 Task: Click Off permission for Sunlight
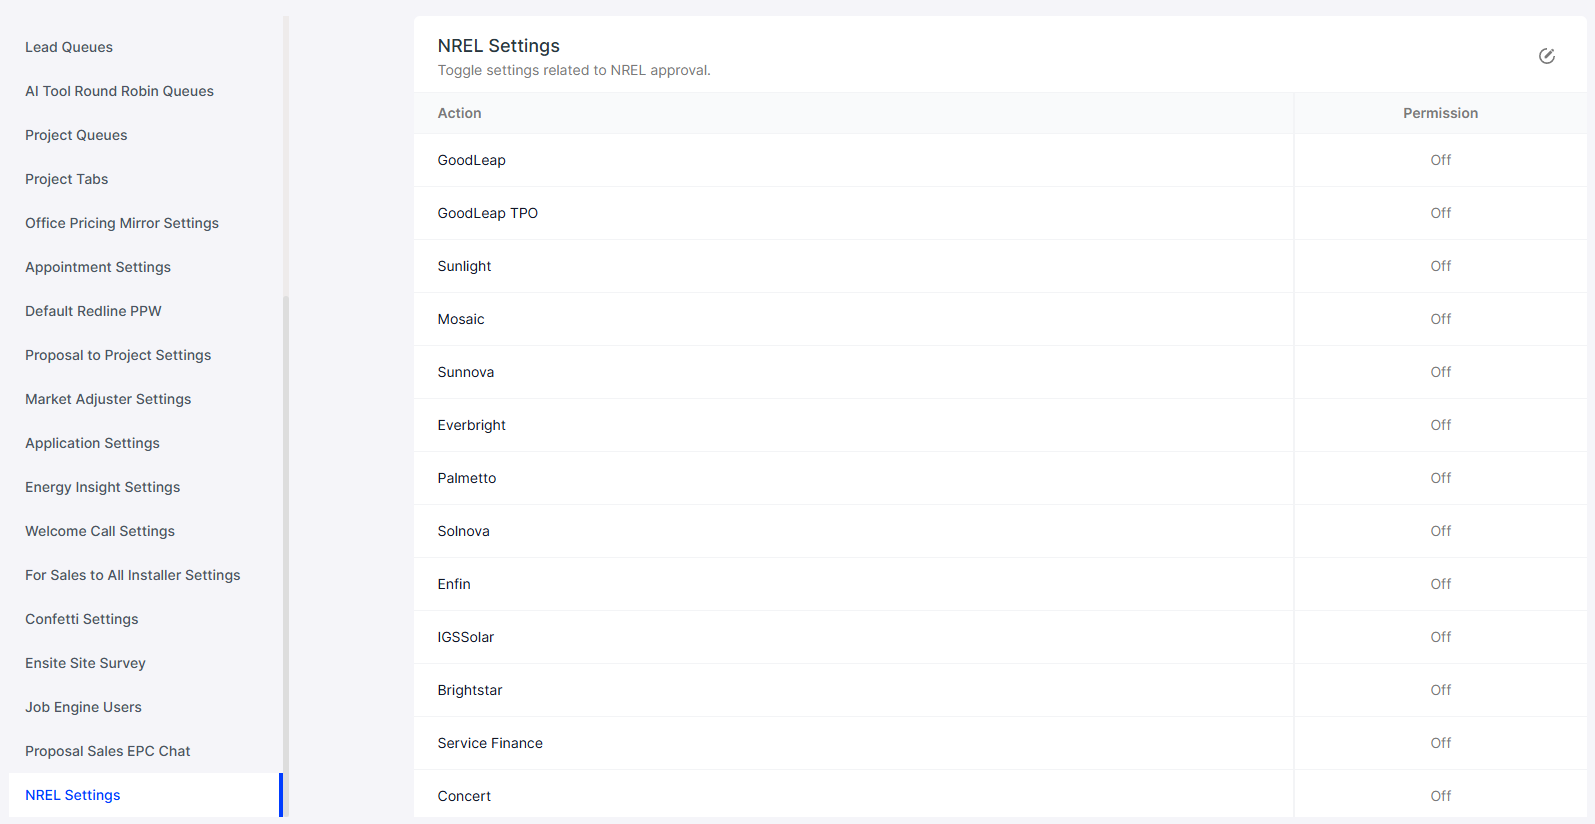pyautogui.click(x=1440, y=266)
